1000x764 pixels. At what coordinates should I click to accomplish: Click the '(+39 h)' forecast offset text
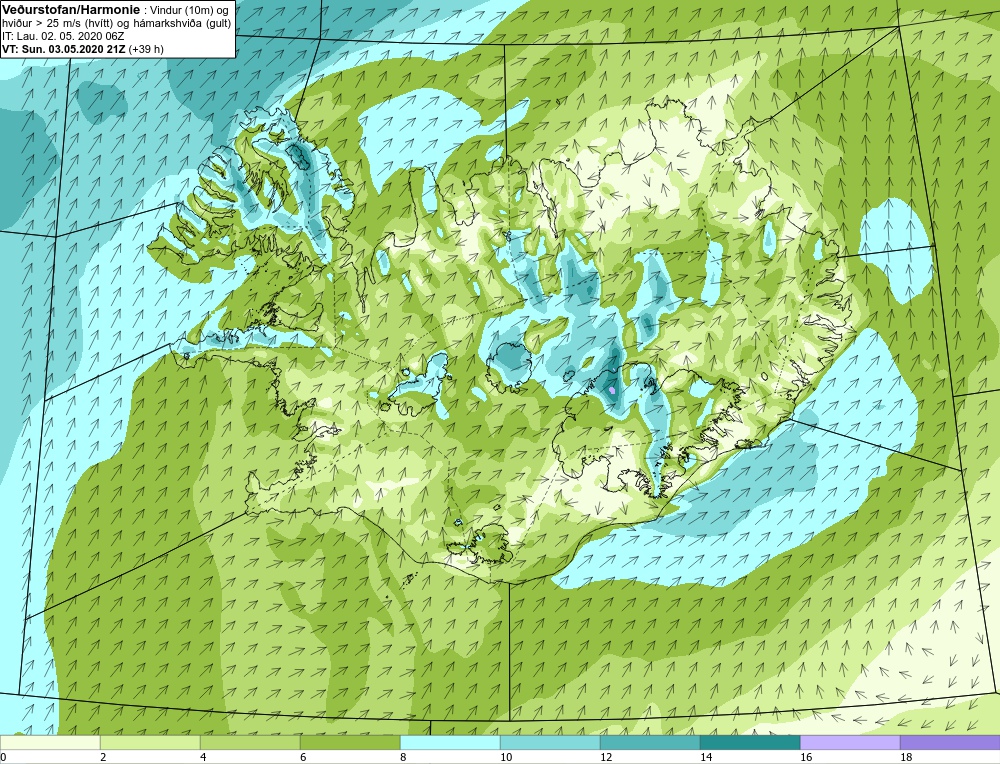(x=146, y=48)
